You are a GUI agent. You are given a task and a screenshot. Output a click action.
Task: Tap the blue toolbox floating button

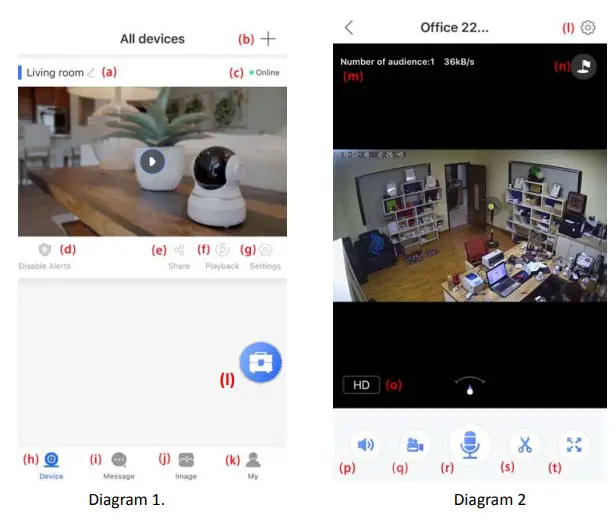point(260,362)
